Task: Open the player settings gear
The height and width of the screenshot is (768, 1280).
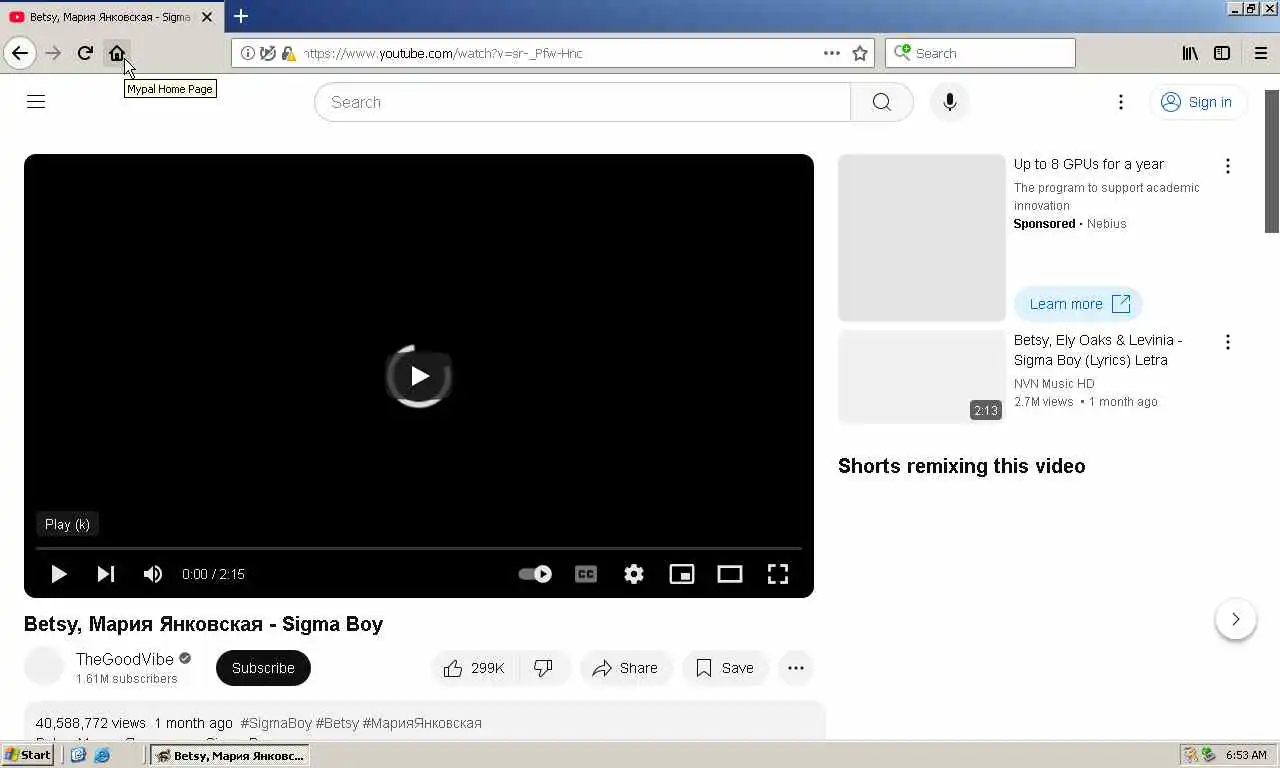Action: pyautogui.click(x=634, y=574)
